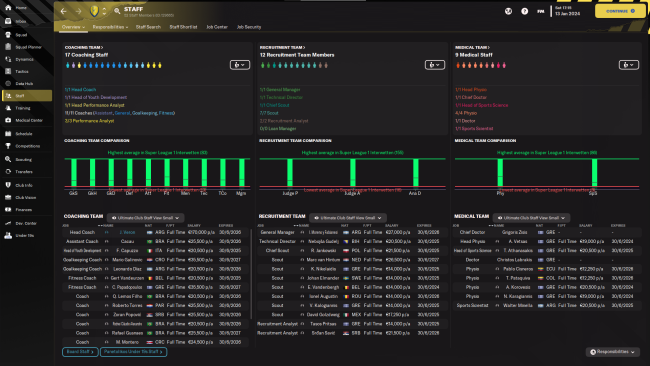650x366 pixels.
Task: Expand Medical Team staff action dropdown
Action: (x=629, y=65)
